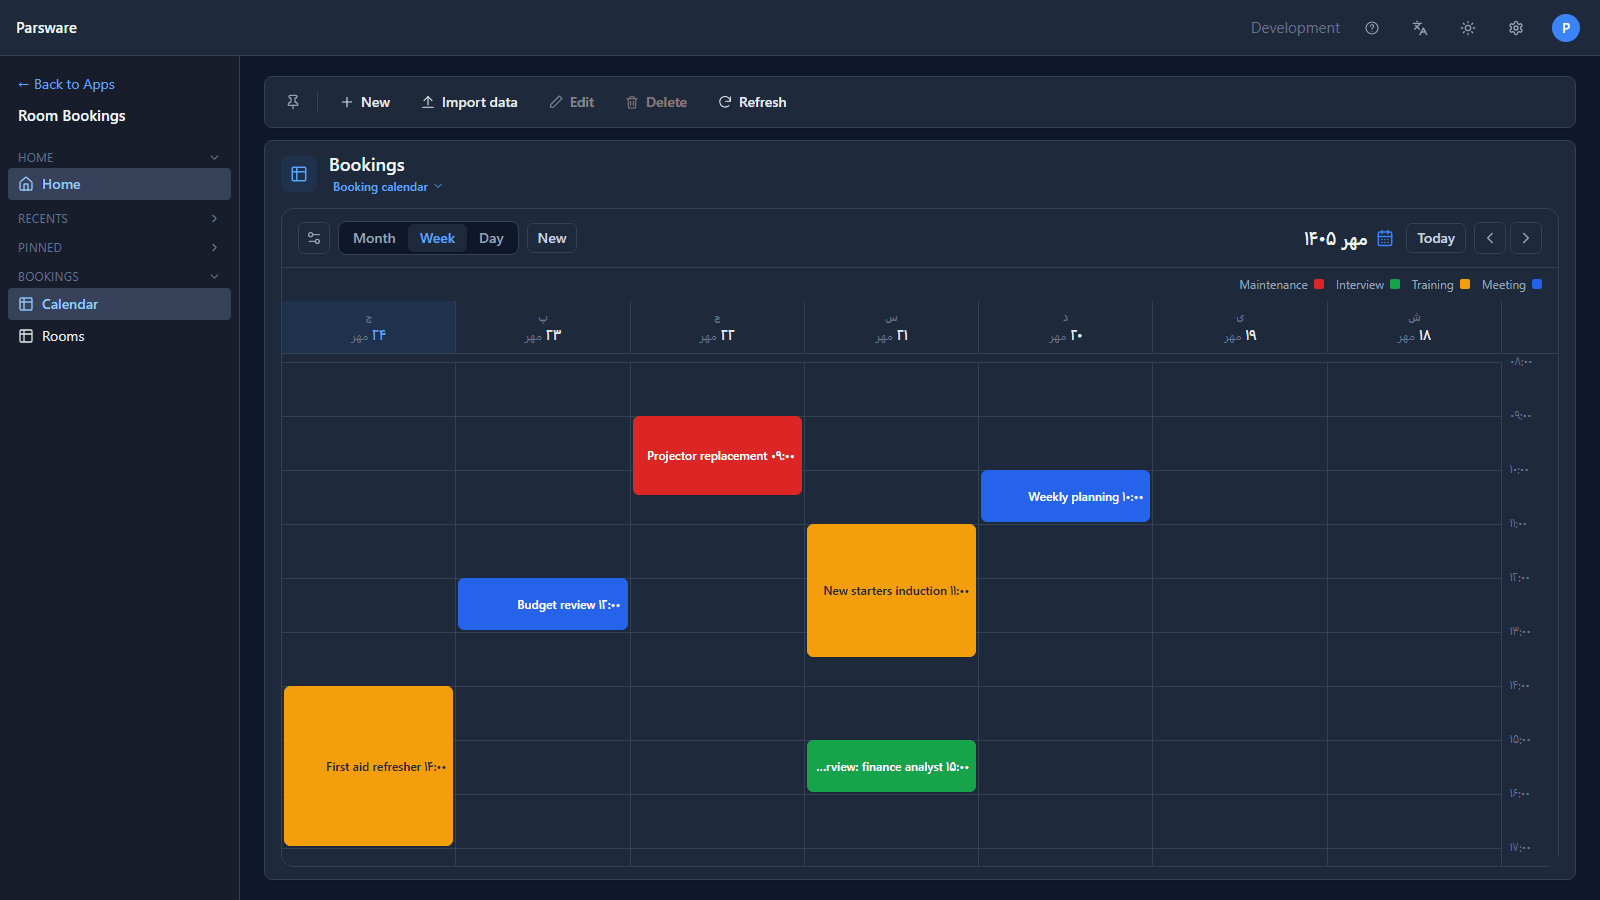Switch to Month view
1600x900 pixels.
[374, 238]
